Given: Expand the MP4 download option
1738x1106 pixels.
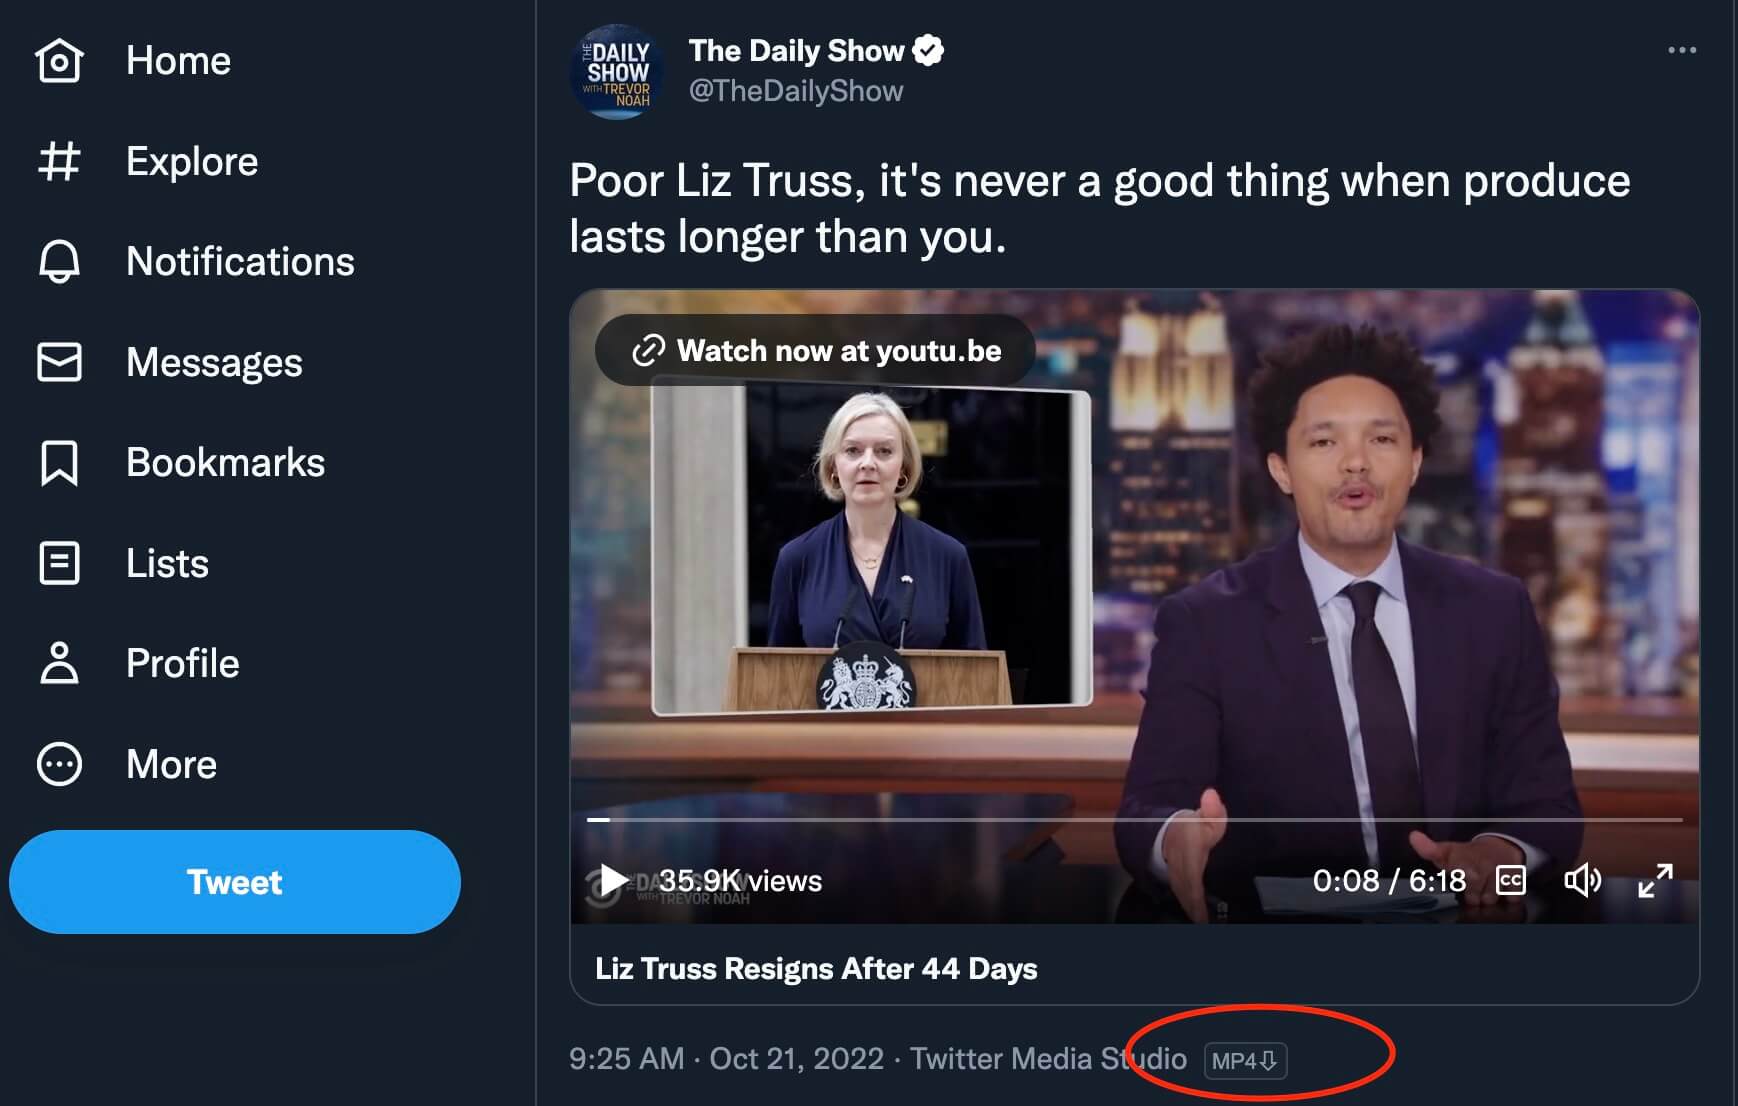Looking at the screenshot, I should click(x=1245, y=1061).
